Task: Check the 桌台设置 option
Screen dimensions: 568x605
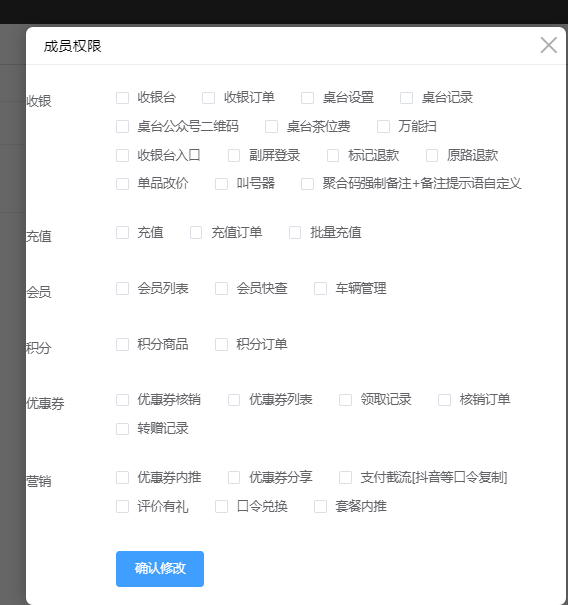Action: [307, 98]
